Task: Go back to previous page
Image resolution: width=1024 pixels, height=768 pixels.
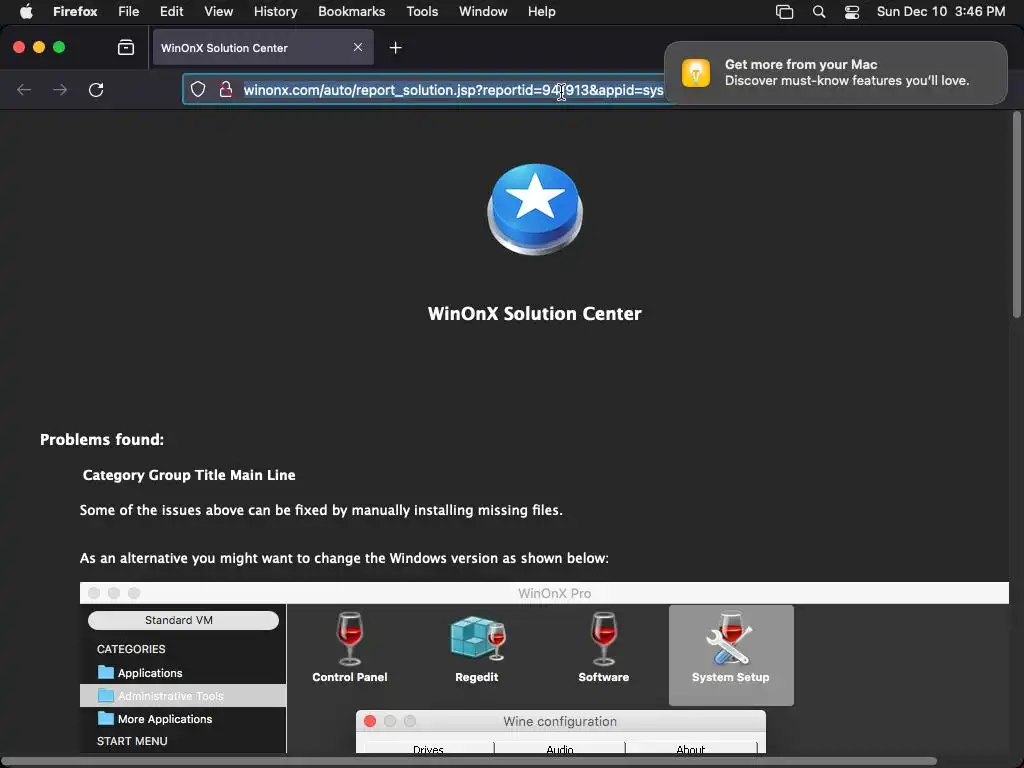Action: [24, 89]
